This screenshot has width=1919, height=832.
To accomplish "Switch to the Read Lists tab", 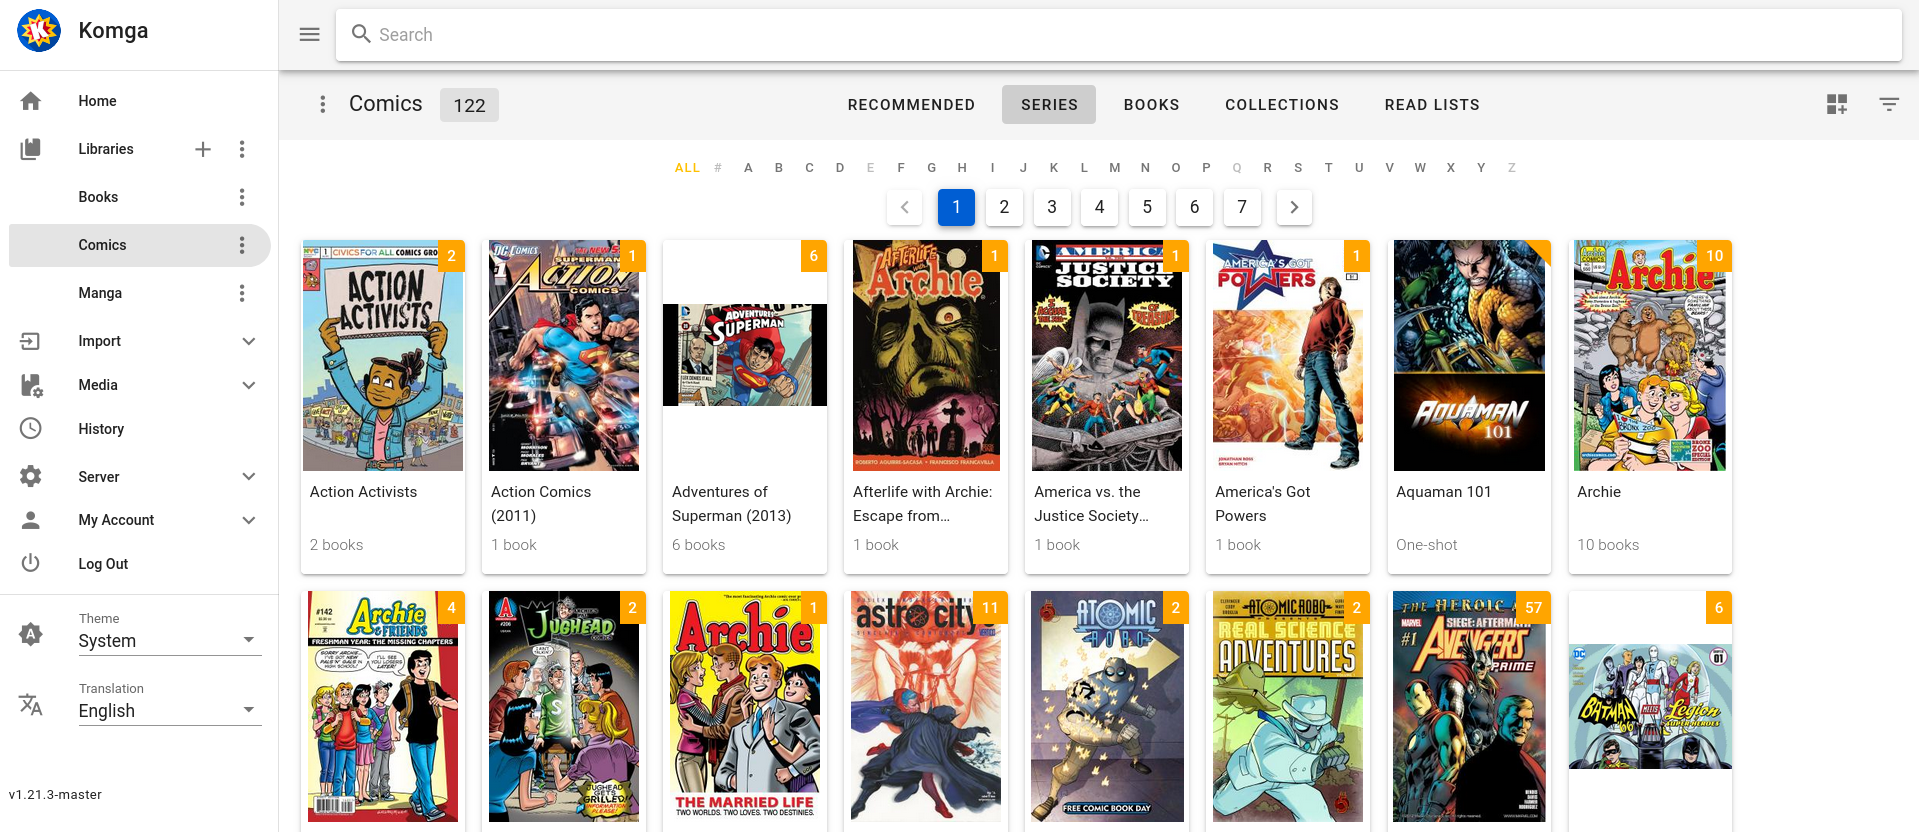I will point(1432,105).
